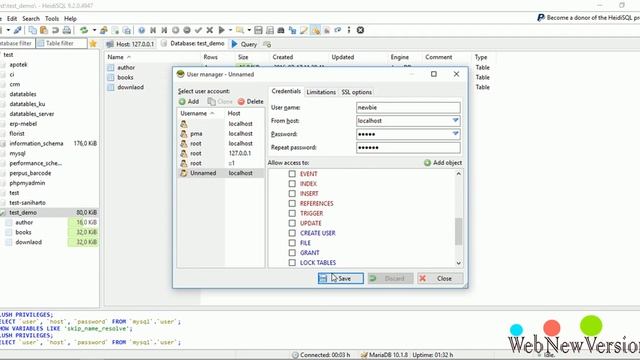Image resolution: width=640 pixels, height=360 pixels.
Task: Enable the INSERT privilege checkbox
Action: coord(292,193)
